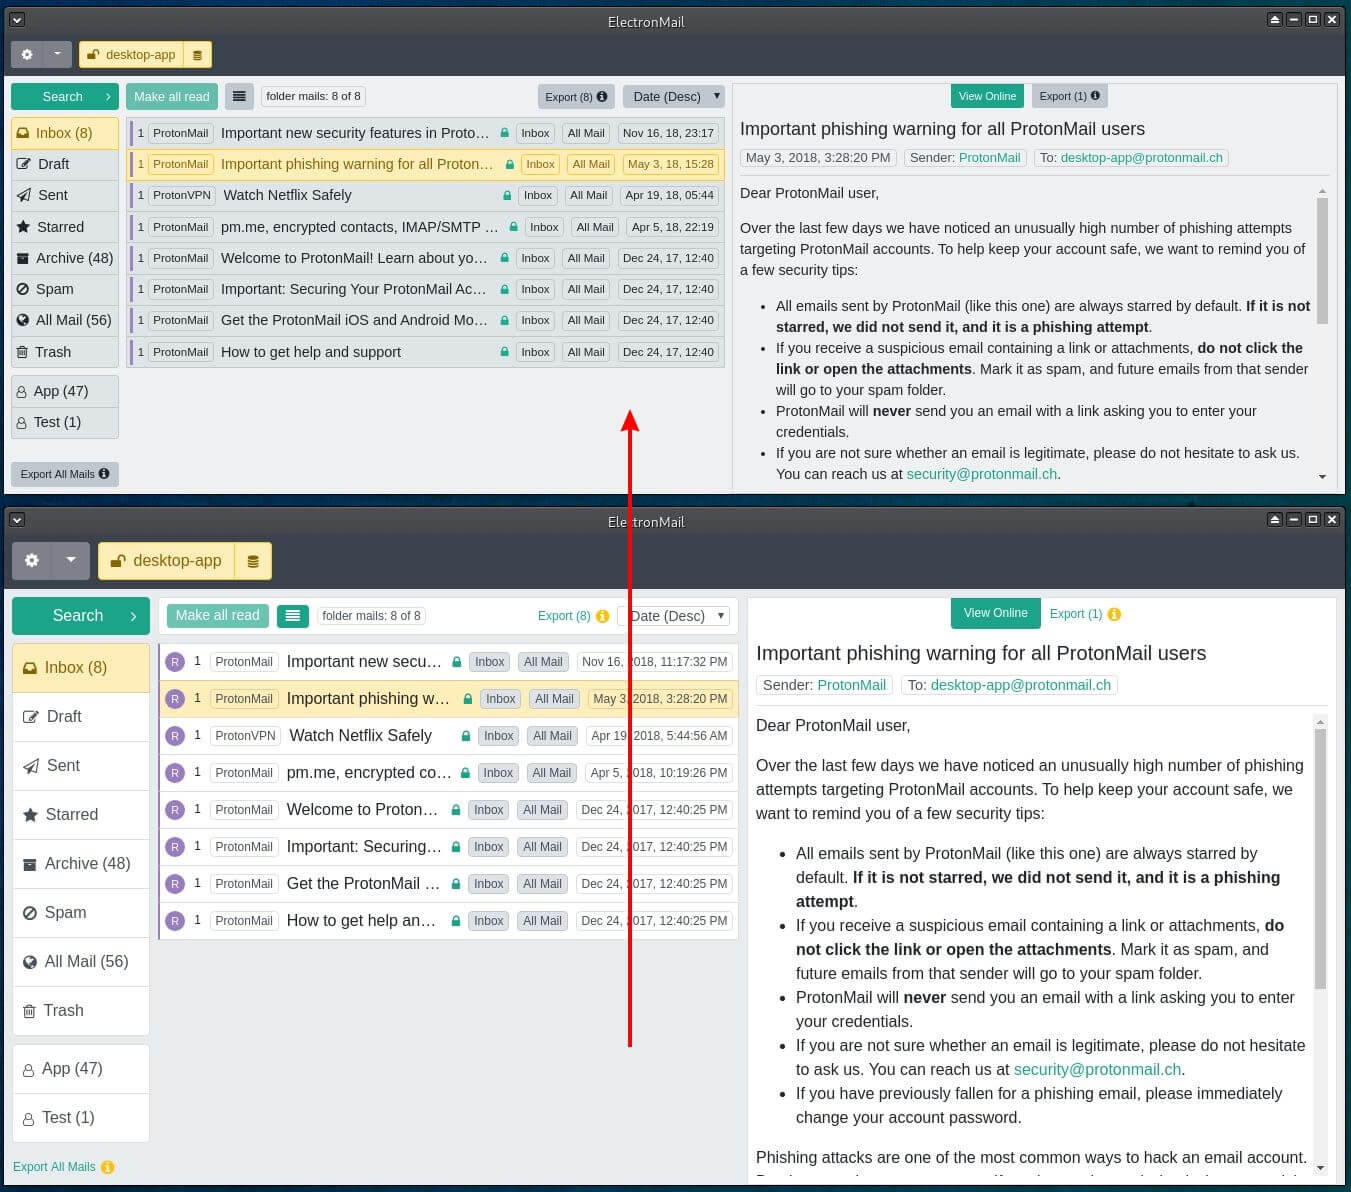Viewport: 1351px width, 1192px height.
Task: Click info icon beside bottom Export (1)
Action: (1114, 614)
